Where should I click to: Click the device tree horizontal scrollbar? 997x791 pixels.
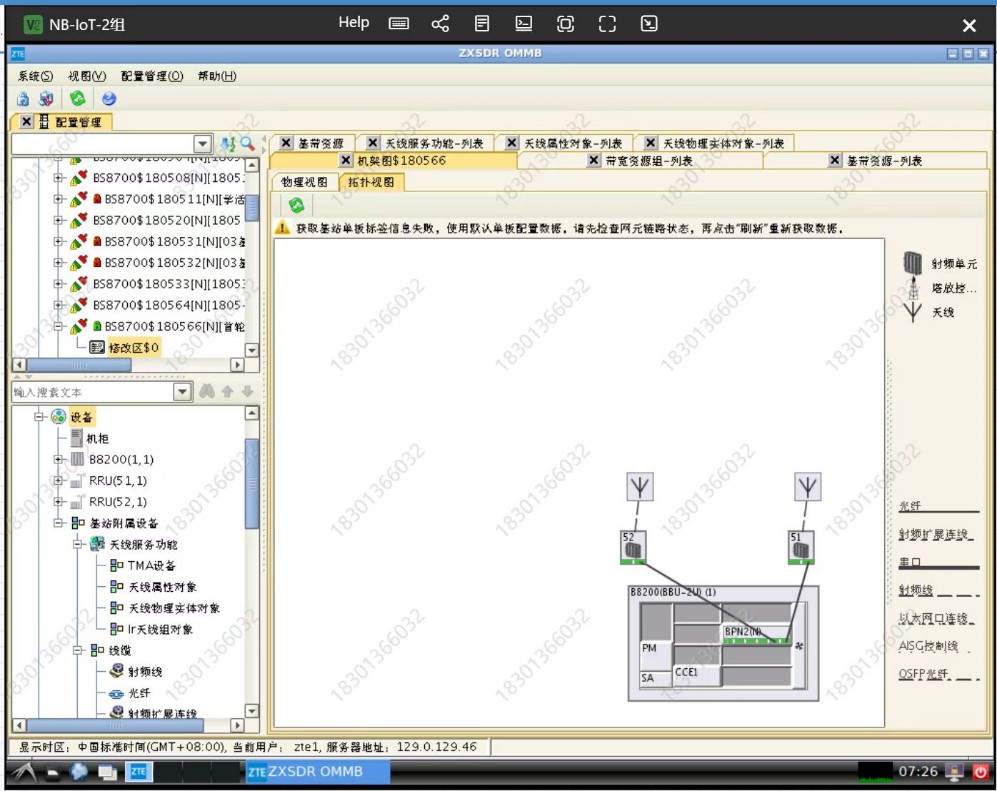tap(114, 725)
